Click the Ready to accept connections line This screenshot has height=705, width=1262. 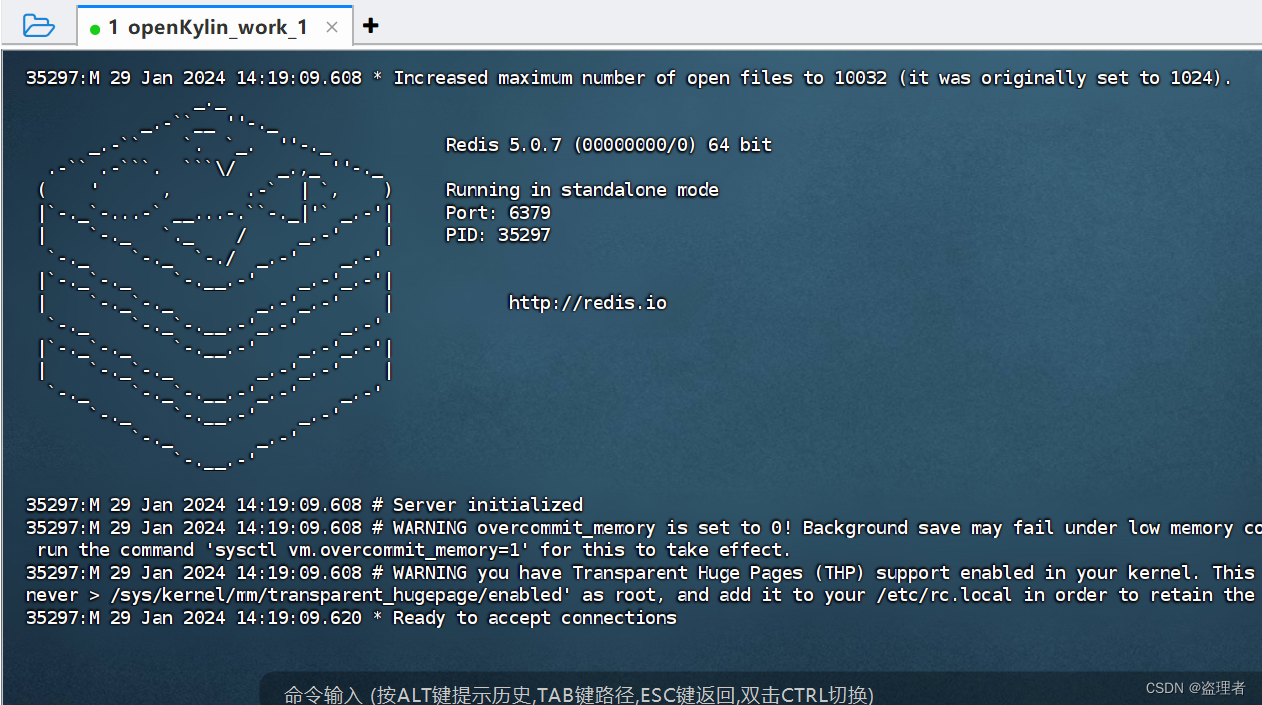click(350, 617)
